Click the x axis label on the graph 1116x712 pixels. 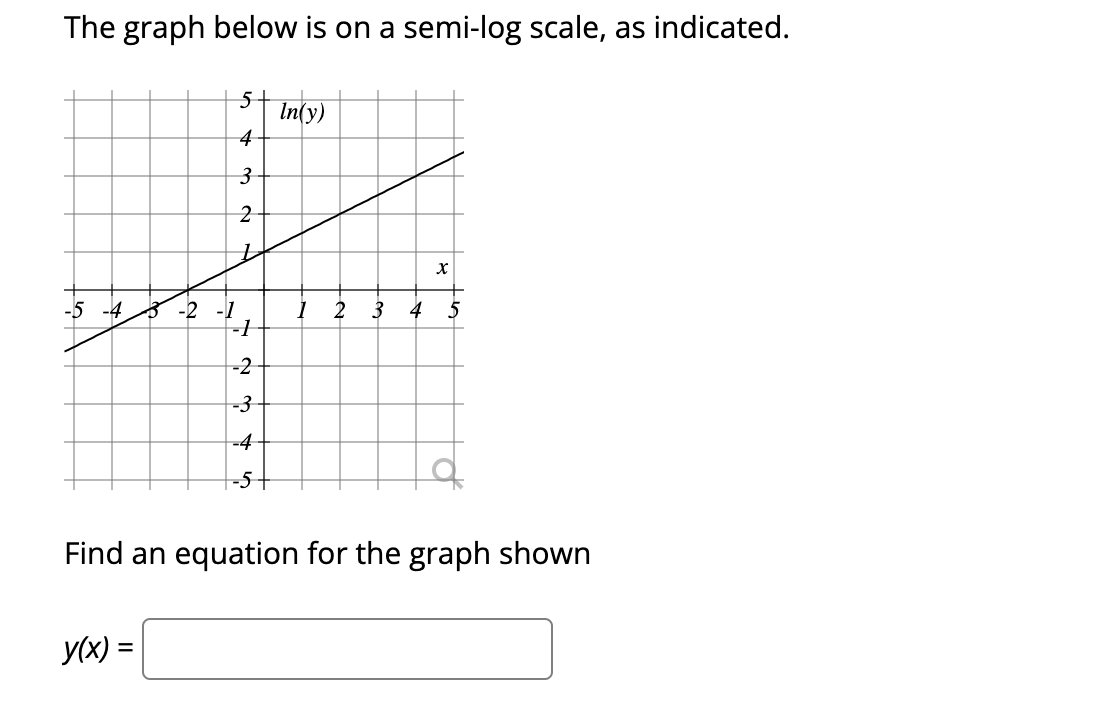tap(441, 267)
